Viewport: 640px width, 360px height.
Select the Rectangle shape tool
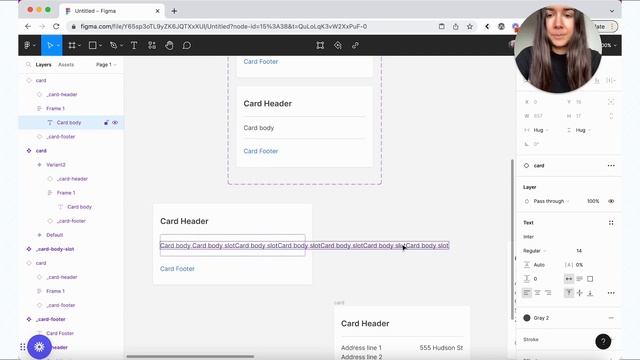click(x=93, y=45)
